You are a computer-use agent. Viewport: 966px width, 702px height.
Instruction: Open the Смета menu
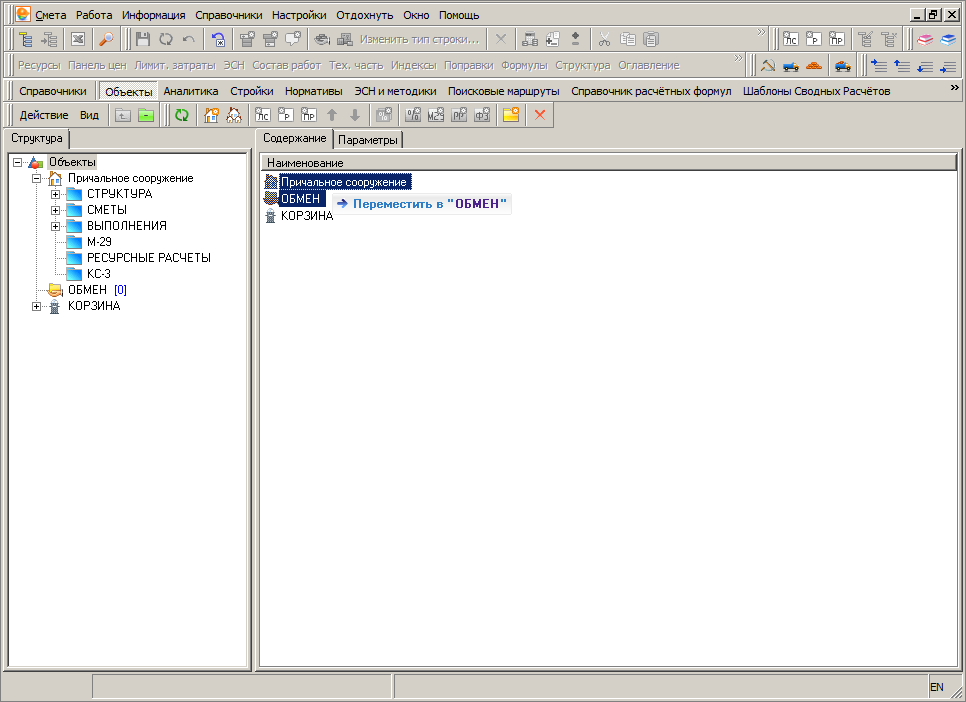click(51, 15)
